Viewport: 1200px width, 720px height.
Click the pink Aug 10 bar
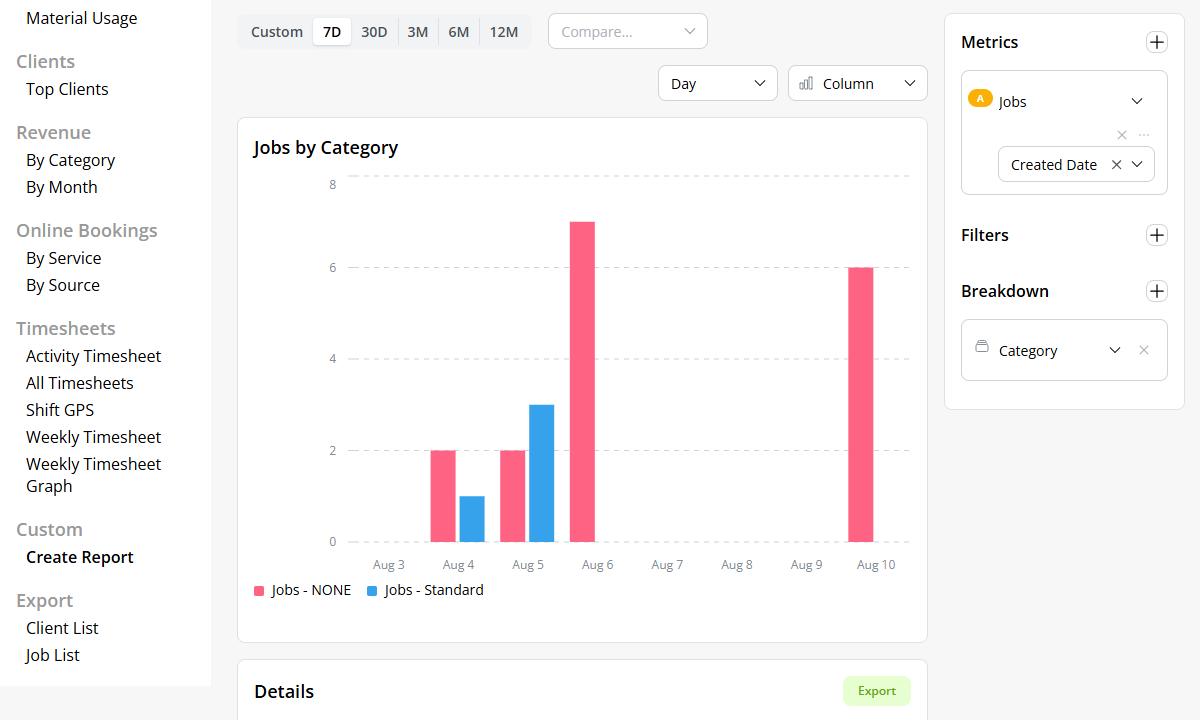point(861,405)
